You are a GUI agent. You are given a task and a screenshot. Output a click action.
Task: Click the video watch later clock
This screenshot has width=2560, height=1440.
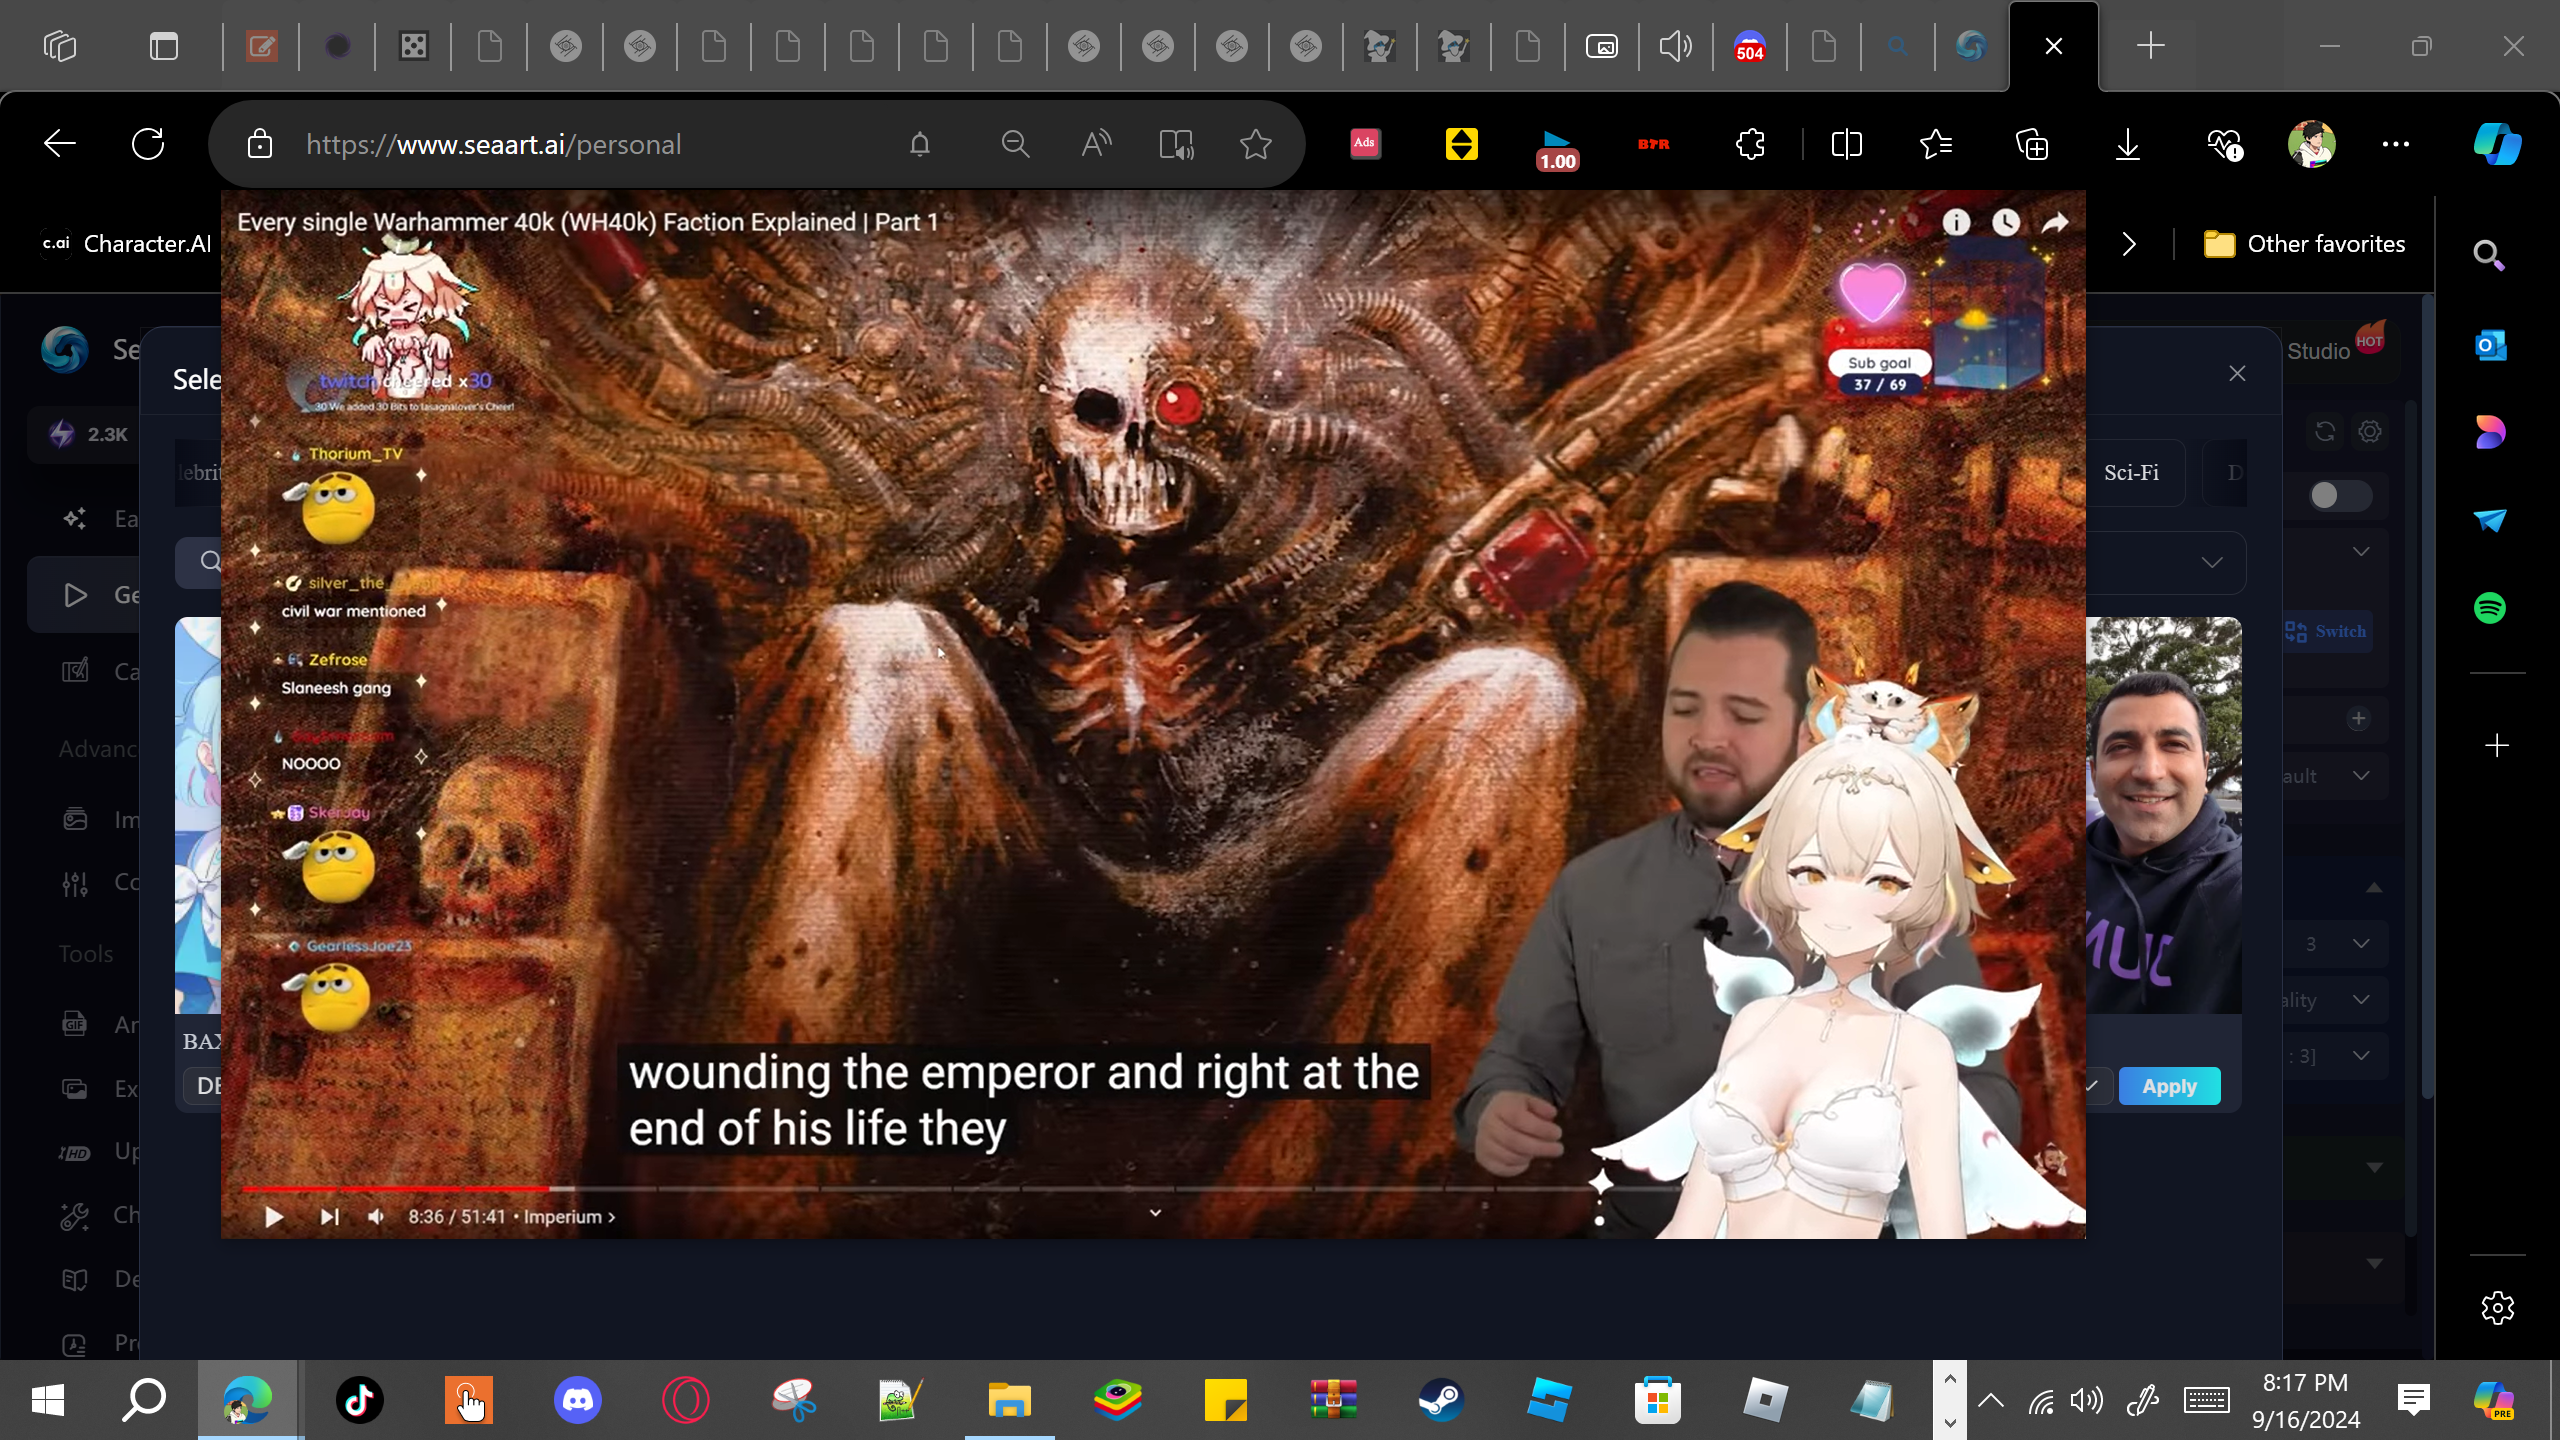2005,222
